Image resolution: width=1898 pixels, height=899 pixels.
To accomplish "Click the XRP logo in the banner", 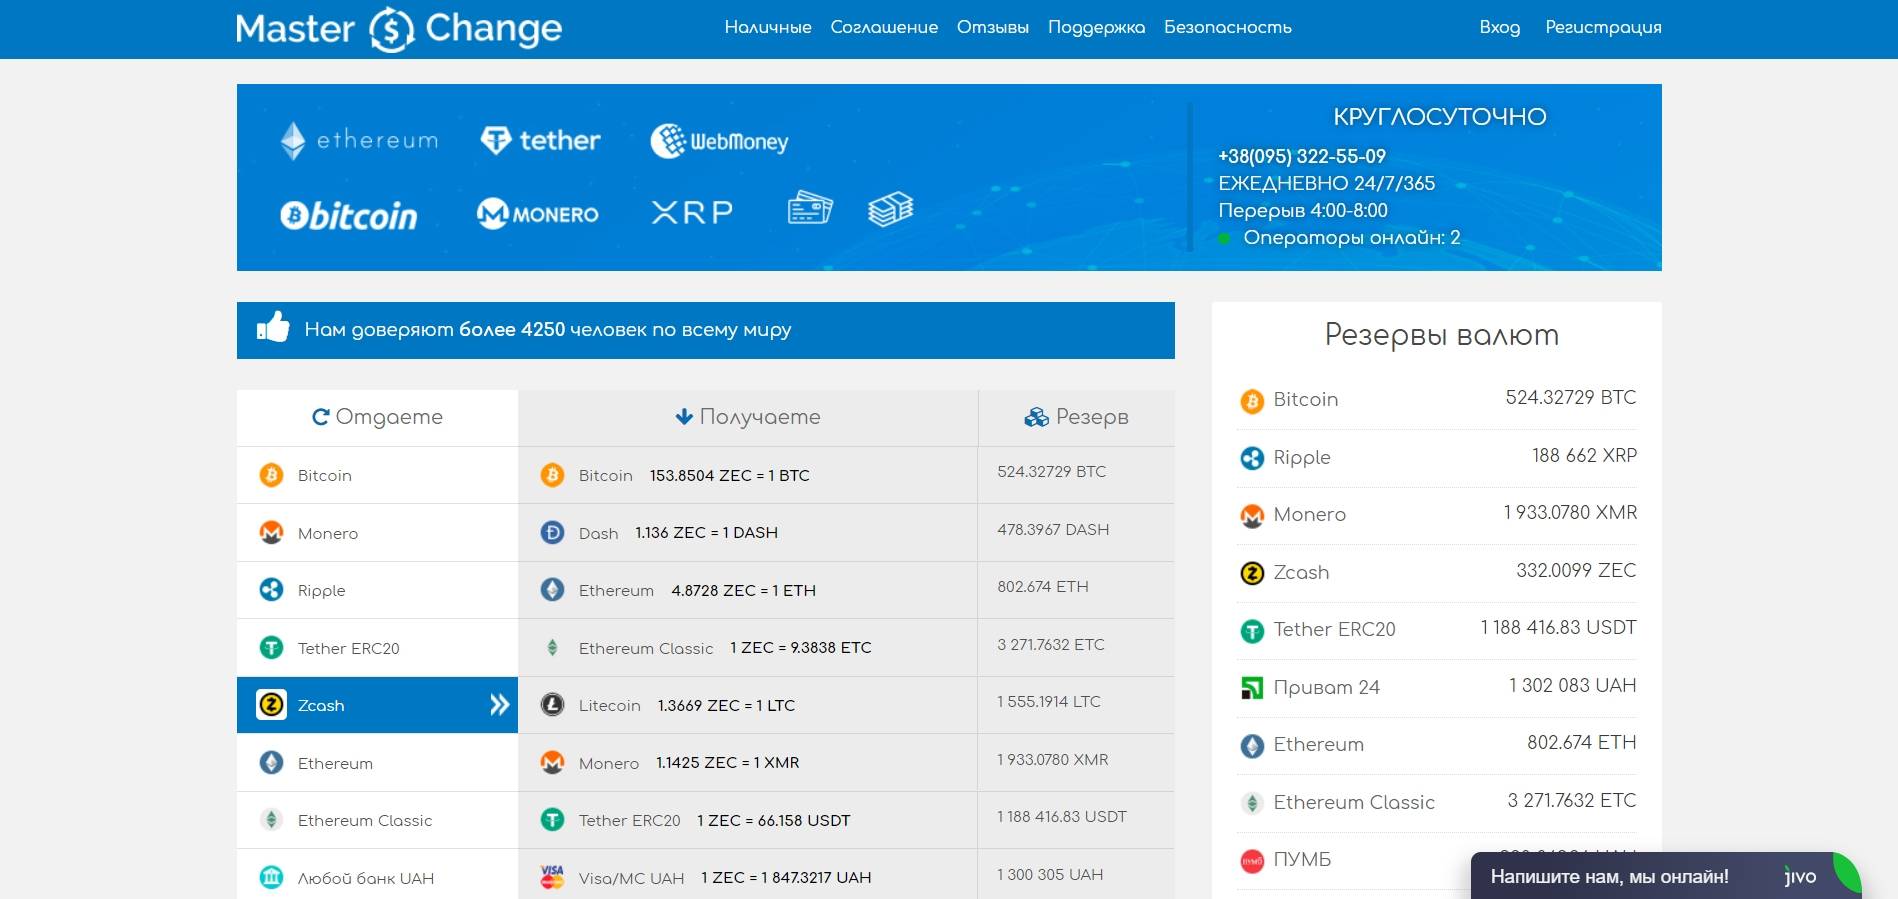I will coord(692,212).
